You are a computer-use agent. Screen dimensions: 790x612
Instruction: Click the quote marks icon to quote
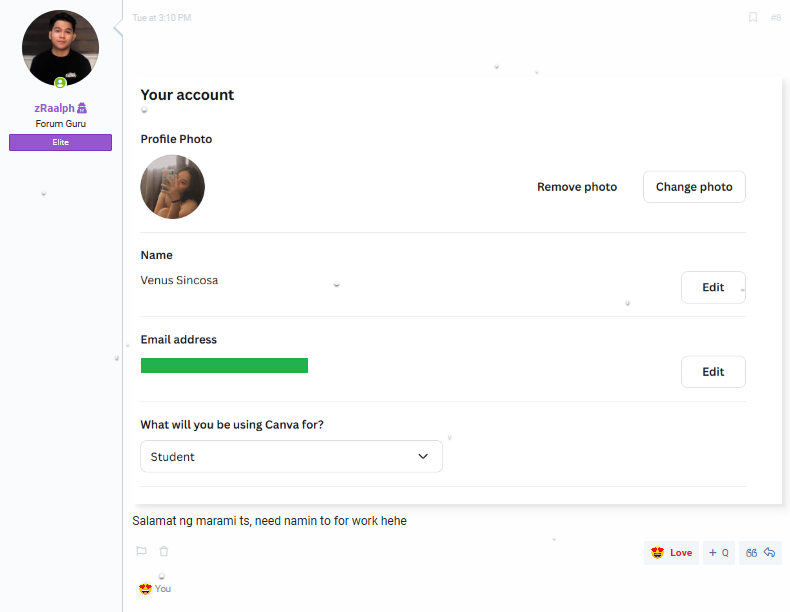[751, 553]
